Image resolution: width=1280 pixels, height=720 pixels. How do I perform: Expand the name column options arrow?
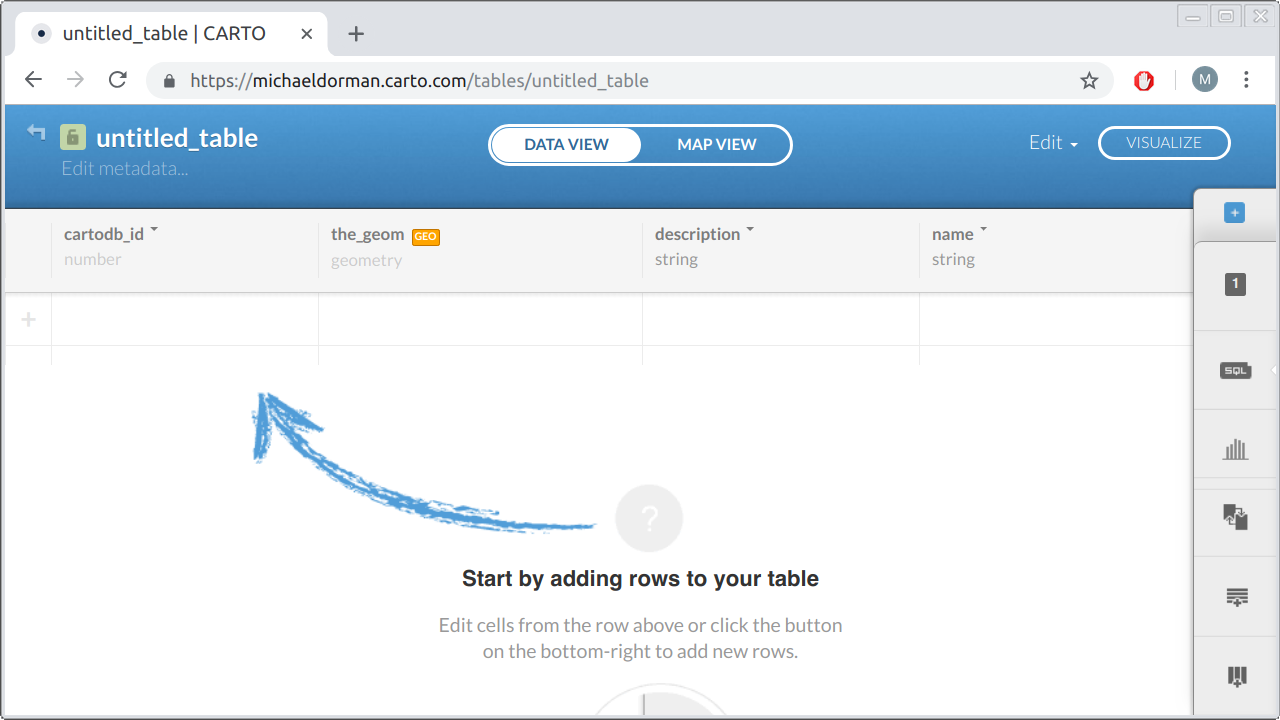click(x=983, y=230)
